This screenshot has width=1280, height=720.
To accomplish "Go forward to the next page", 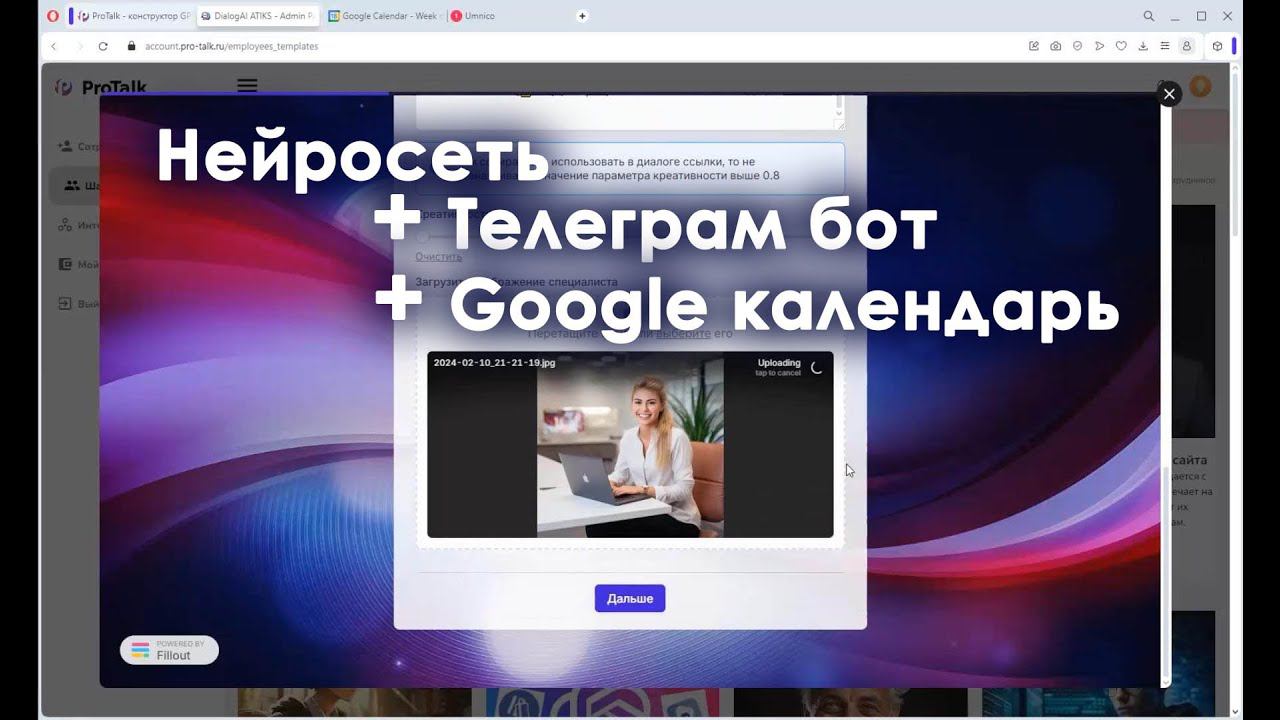I will coord(78,46).
